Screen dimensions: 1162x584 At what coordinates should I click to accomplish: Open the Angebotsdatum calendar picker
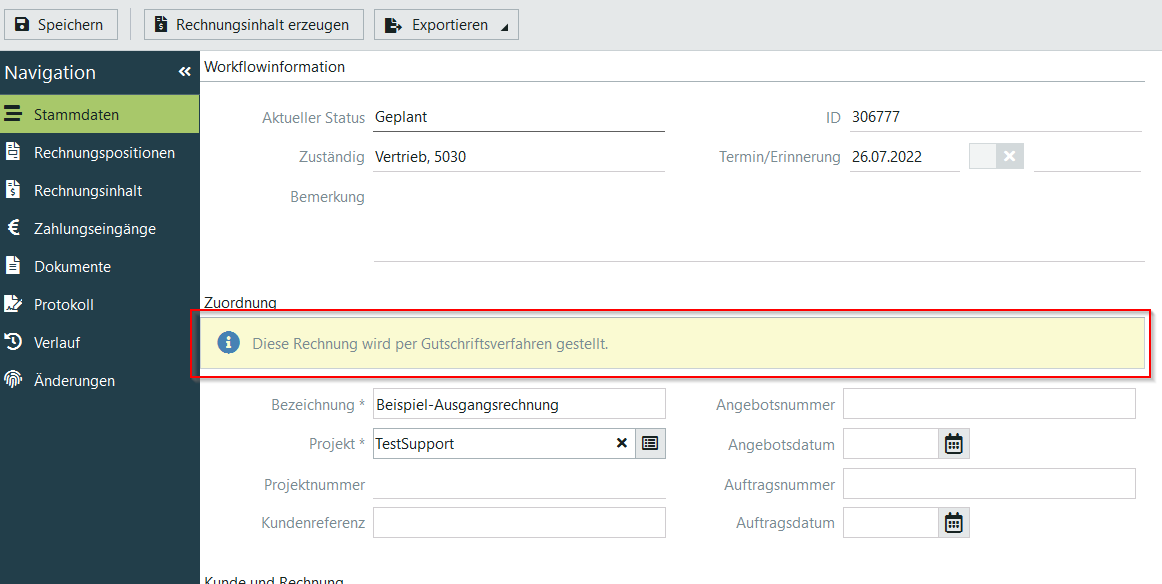pos(953,444)
